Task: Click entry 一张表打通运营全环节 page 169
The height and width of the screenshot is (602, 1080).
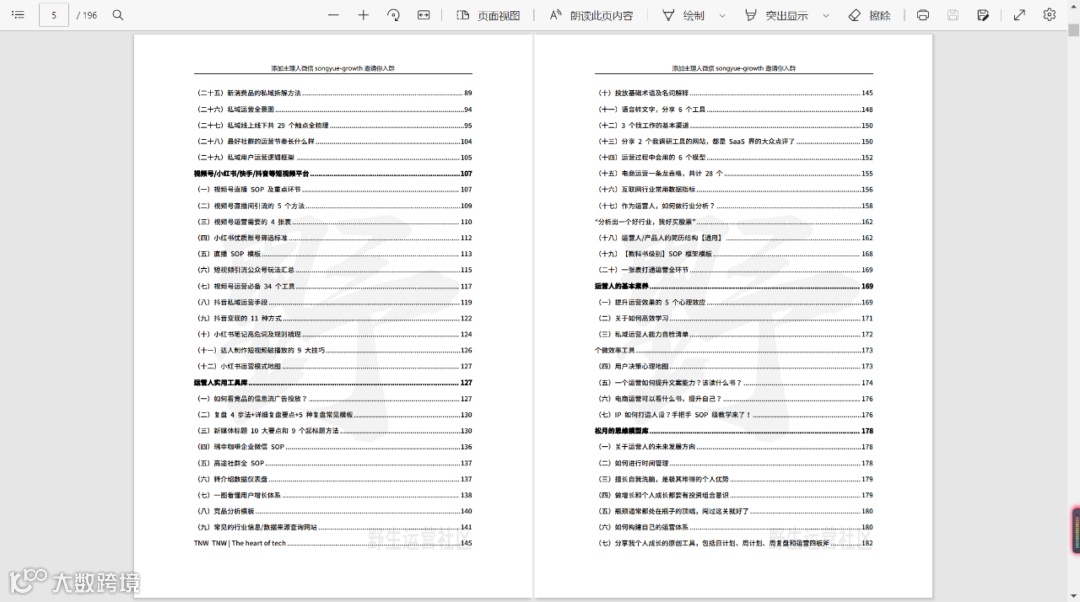Action: (x=735, y=270)
